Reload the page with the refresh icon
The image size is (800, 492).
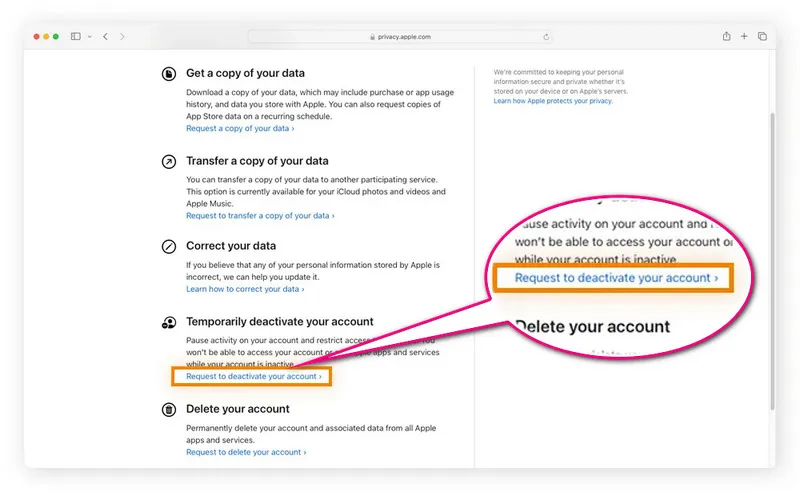coord(546,37)
